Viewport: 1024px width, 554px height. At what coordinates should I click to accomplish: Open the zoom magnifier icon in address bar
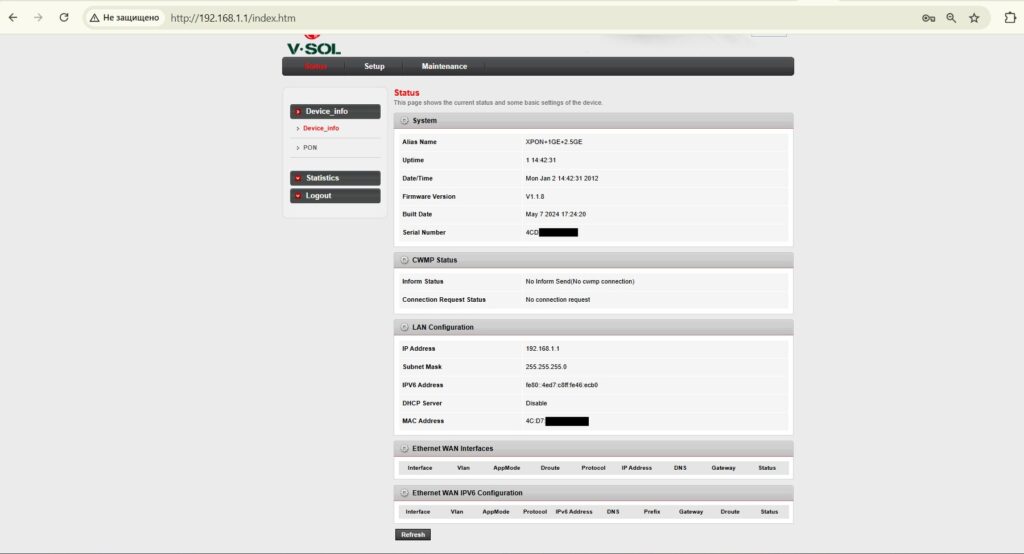pos(951,18)
